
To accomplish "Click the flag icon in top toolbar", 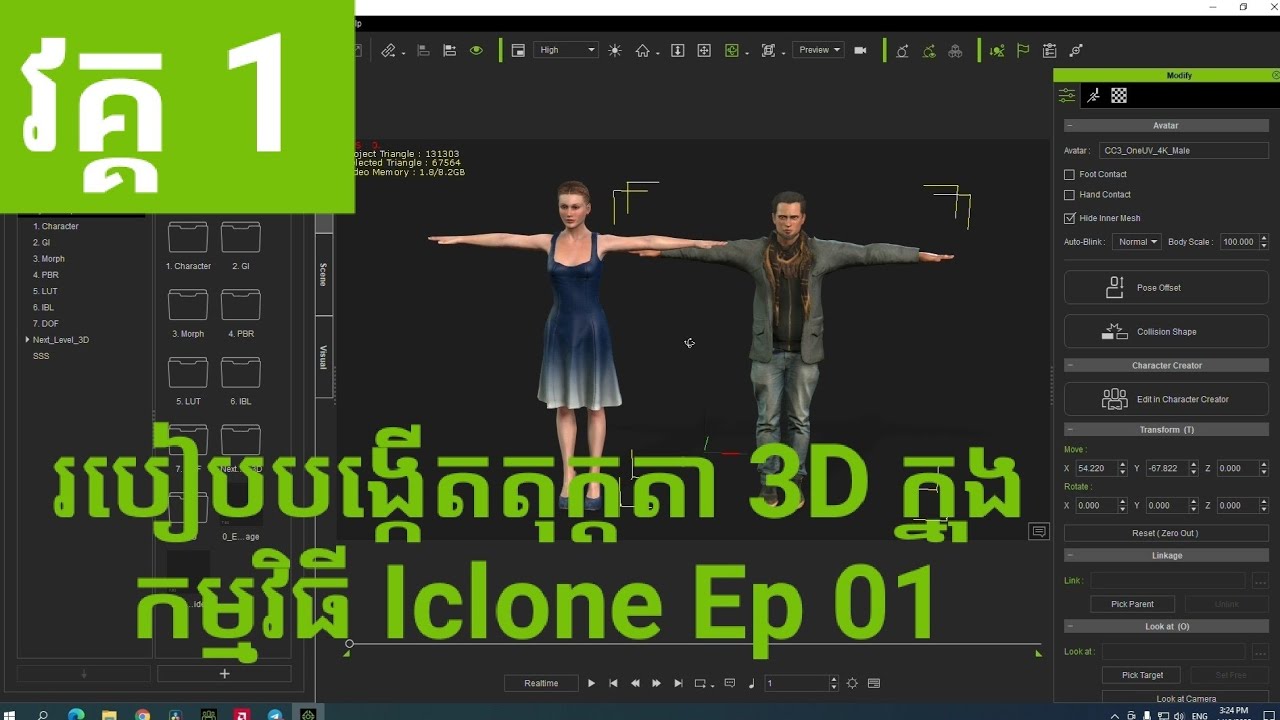I will (x=1023, y=50).
